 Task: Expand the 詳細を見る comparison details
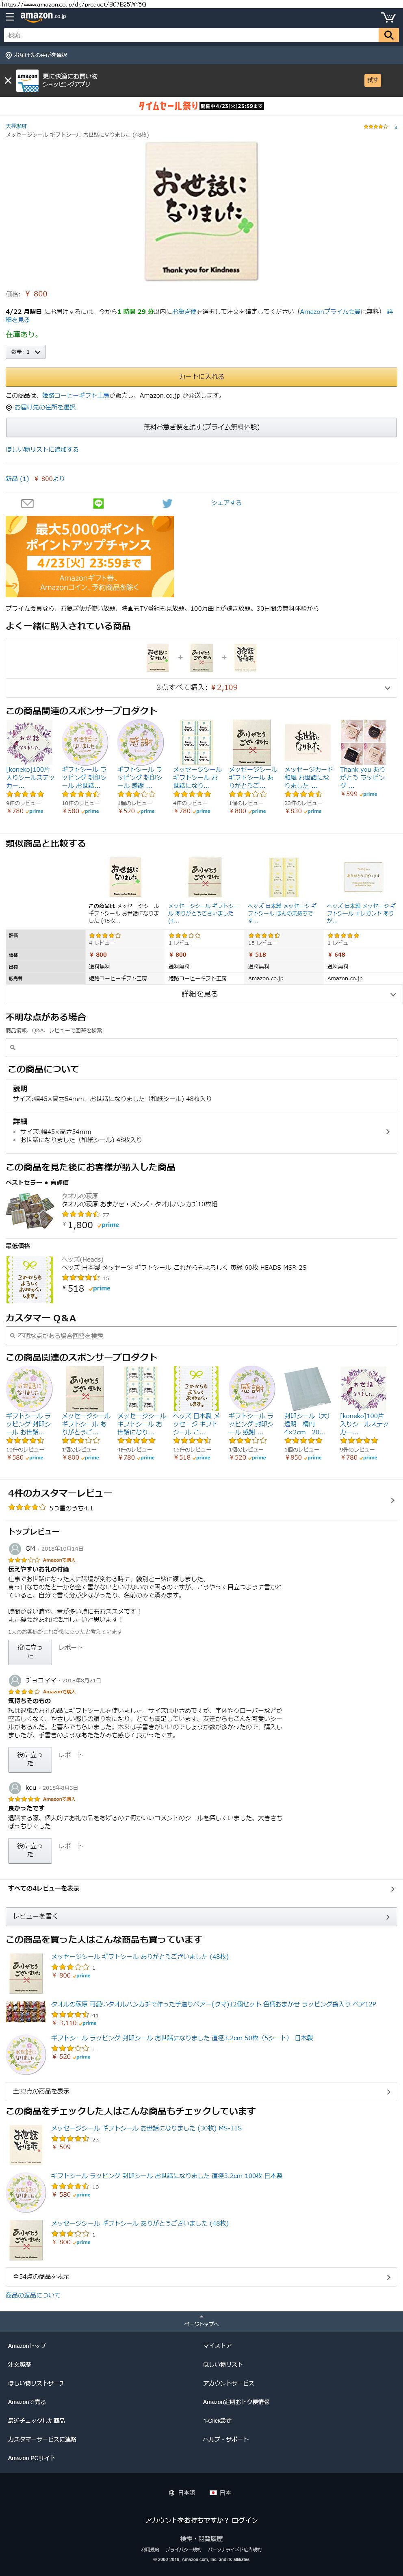201,994
